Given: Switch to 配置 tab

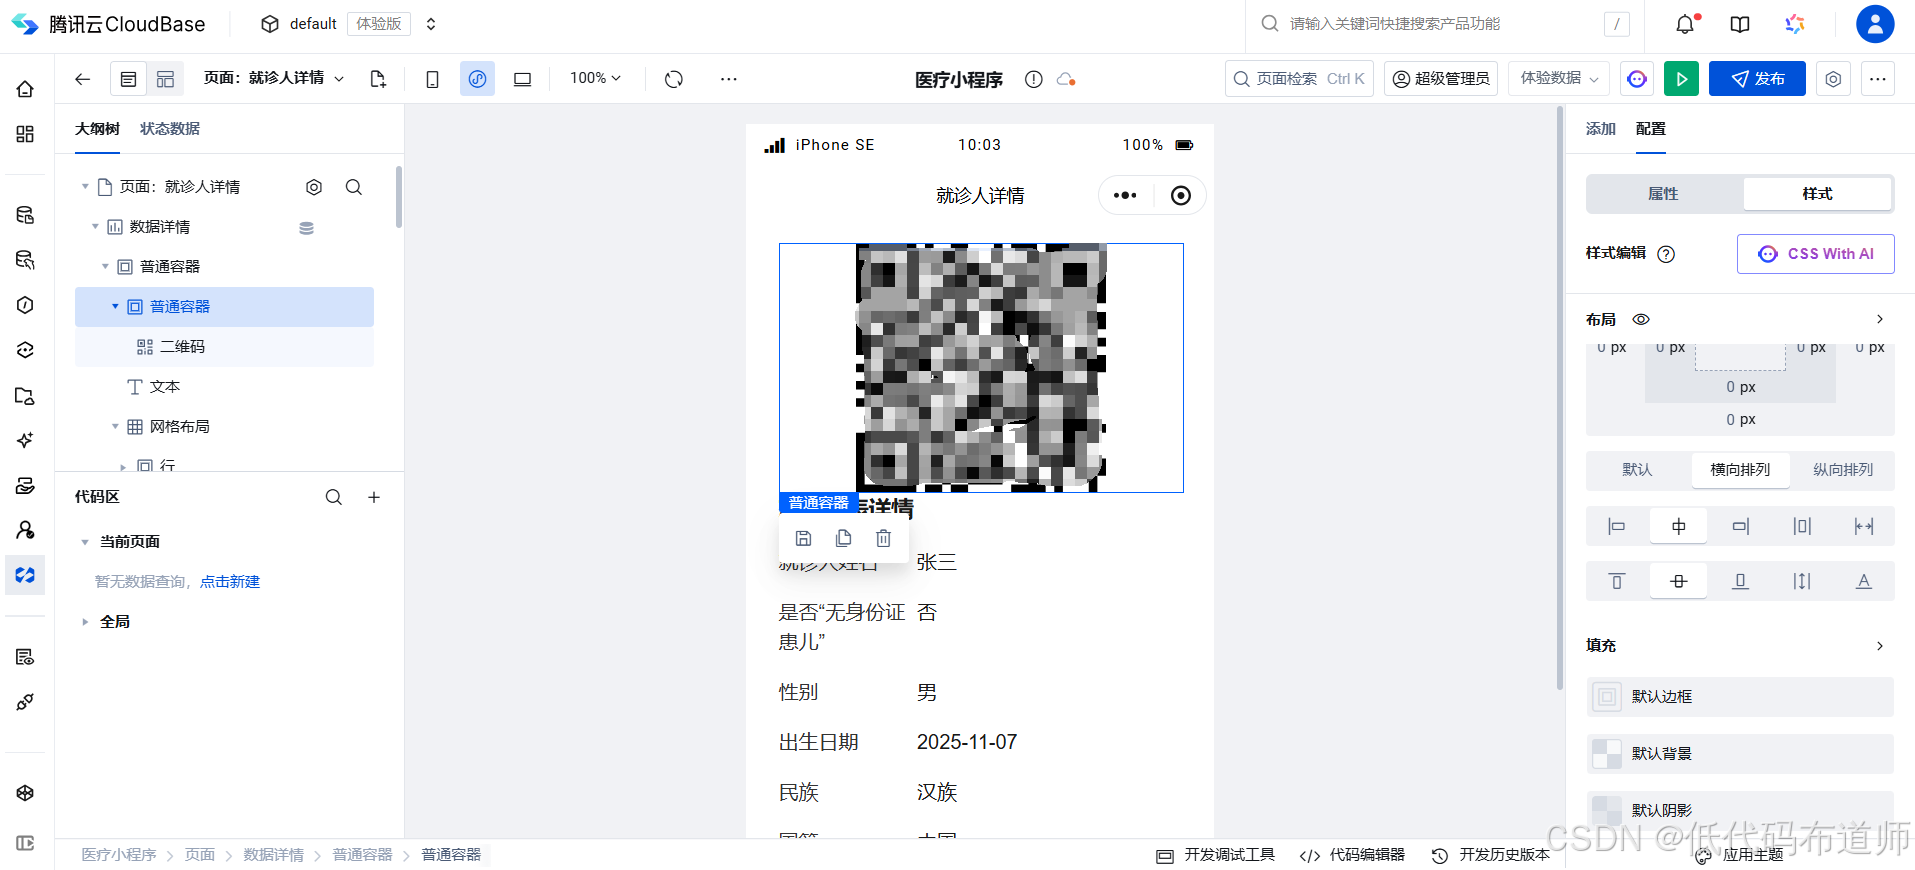Looking at the screenshot, I should [1651, 129].
